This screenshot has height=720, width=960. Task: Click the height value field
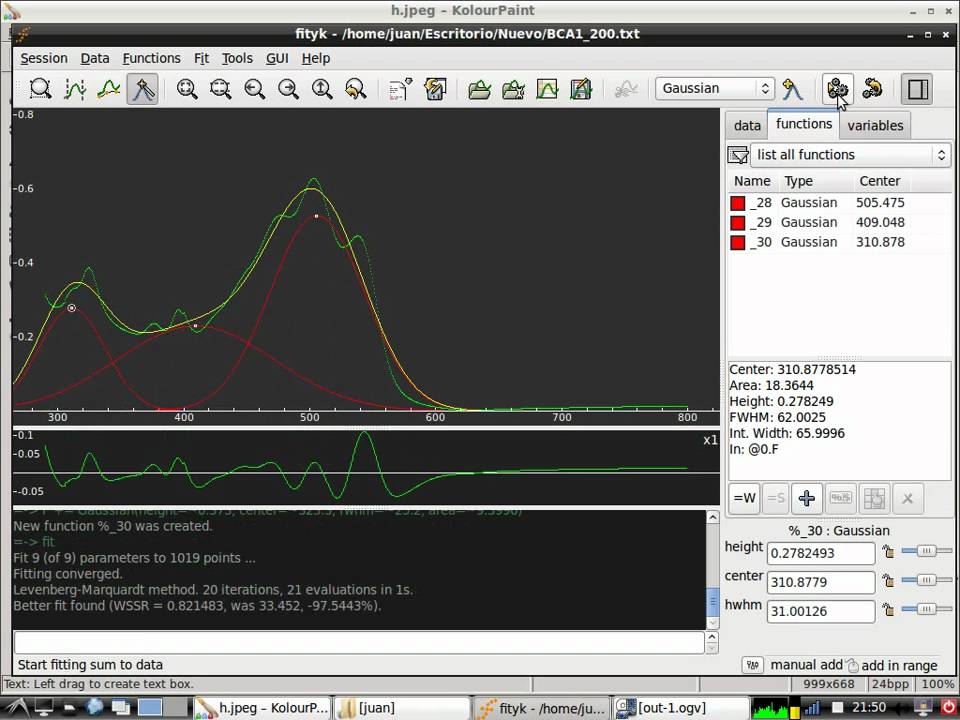point(821,553)
